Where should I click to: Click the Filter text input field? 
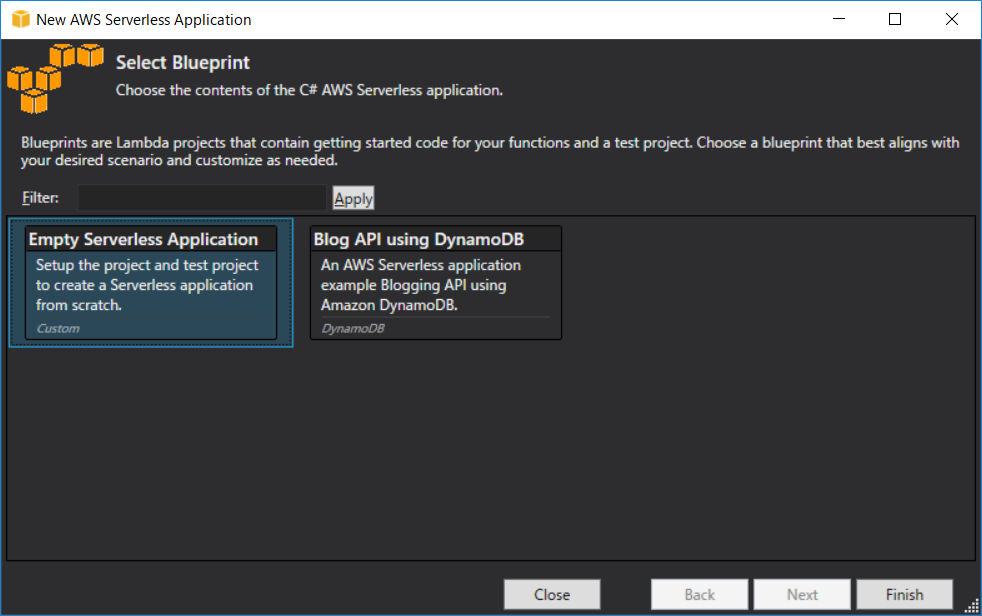(202, 198)
